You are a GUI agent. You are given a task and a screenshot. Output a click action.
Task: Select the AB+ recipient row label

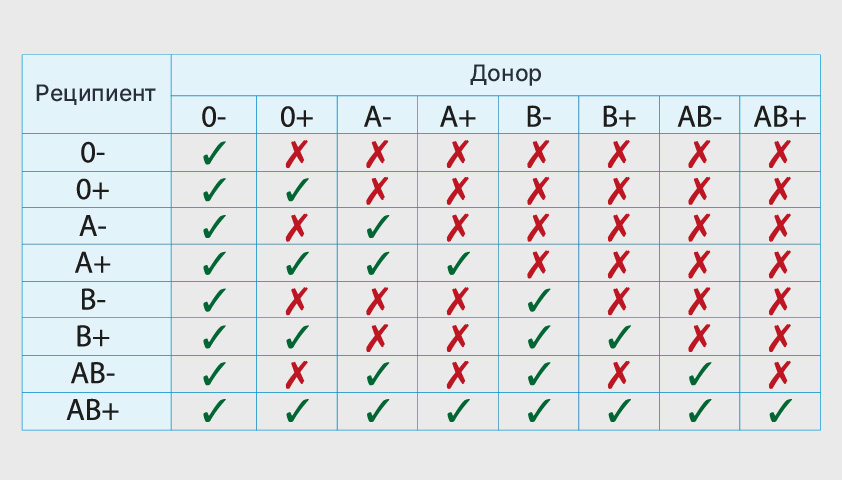pos(95,410)
